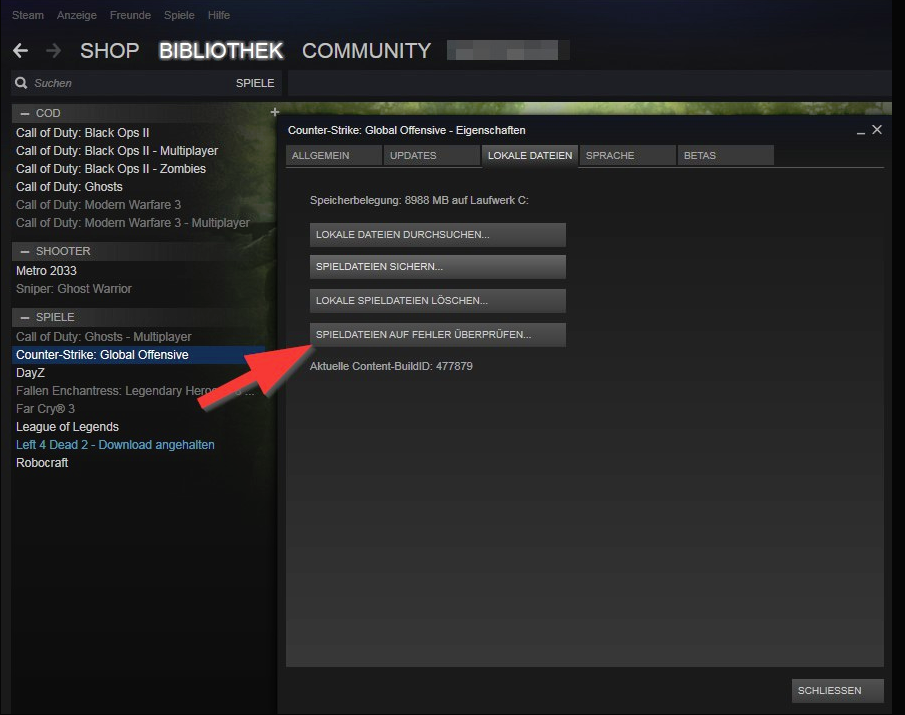
Task: Go forward with the right arrow
Action: pos(53,51)
